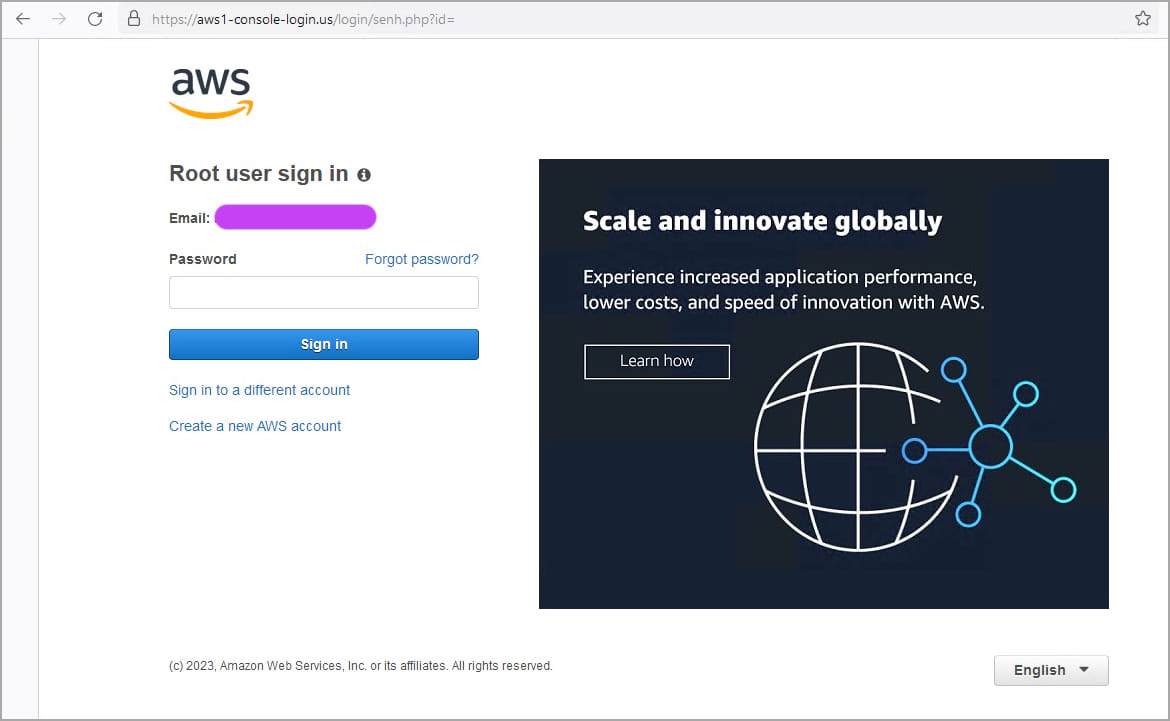Open the Forgot password? link
The width and height of the screenshot is (1170, 721).
point(421,259)
